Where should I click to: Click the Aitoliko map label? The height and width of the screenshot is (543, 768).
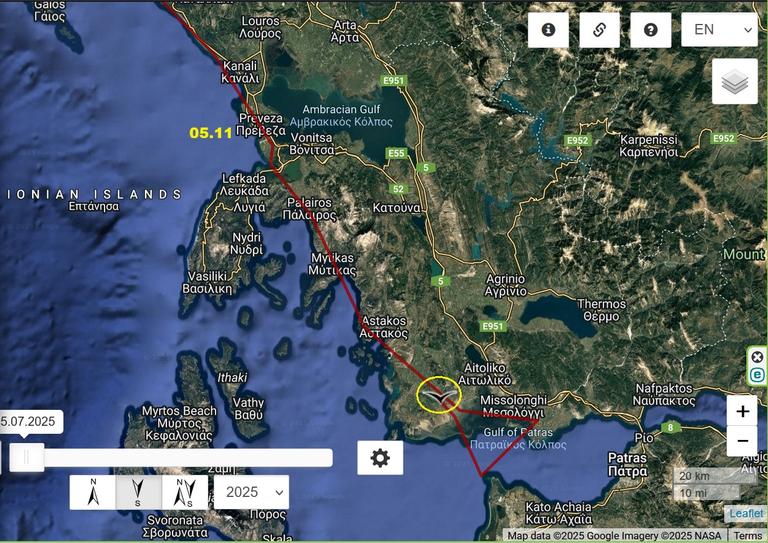pos(484,374)
